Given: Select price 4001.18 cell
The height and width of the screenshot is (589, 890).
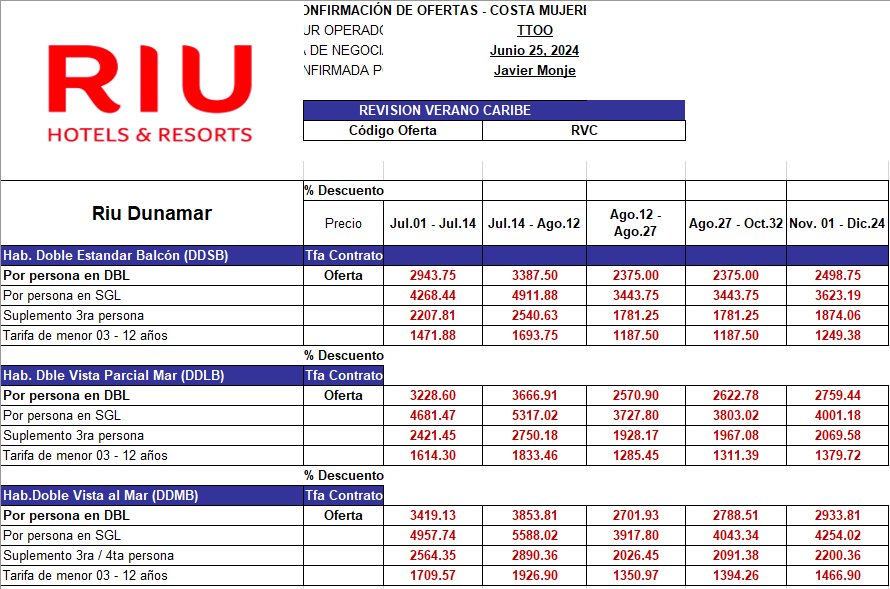Looking at the screenshot, I should tap(837, 415).
